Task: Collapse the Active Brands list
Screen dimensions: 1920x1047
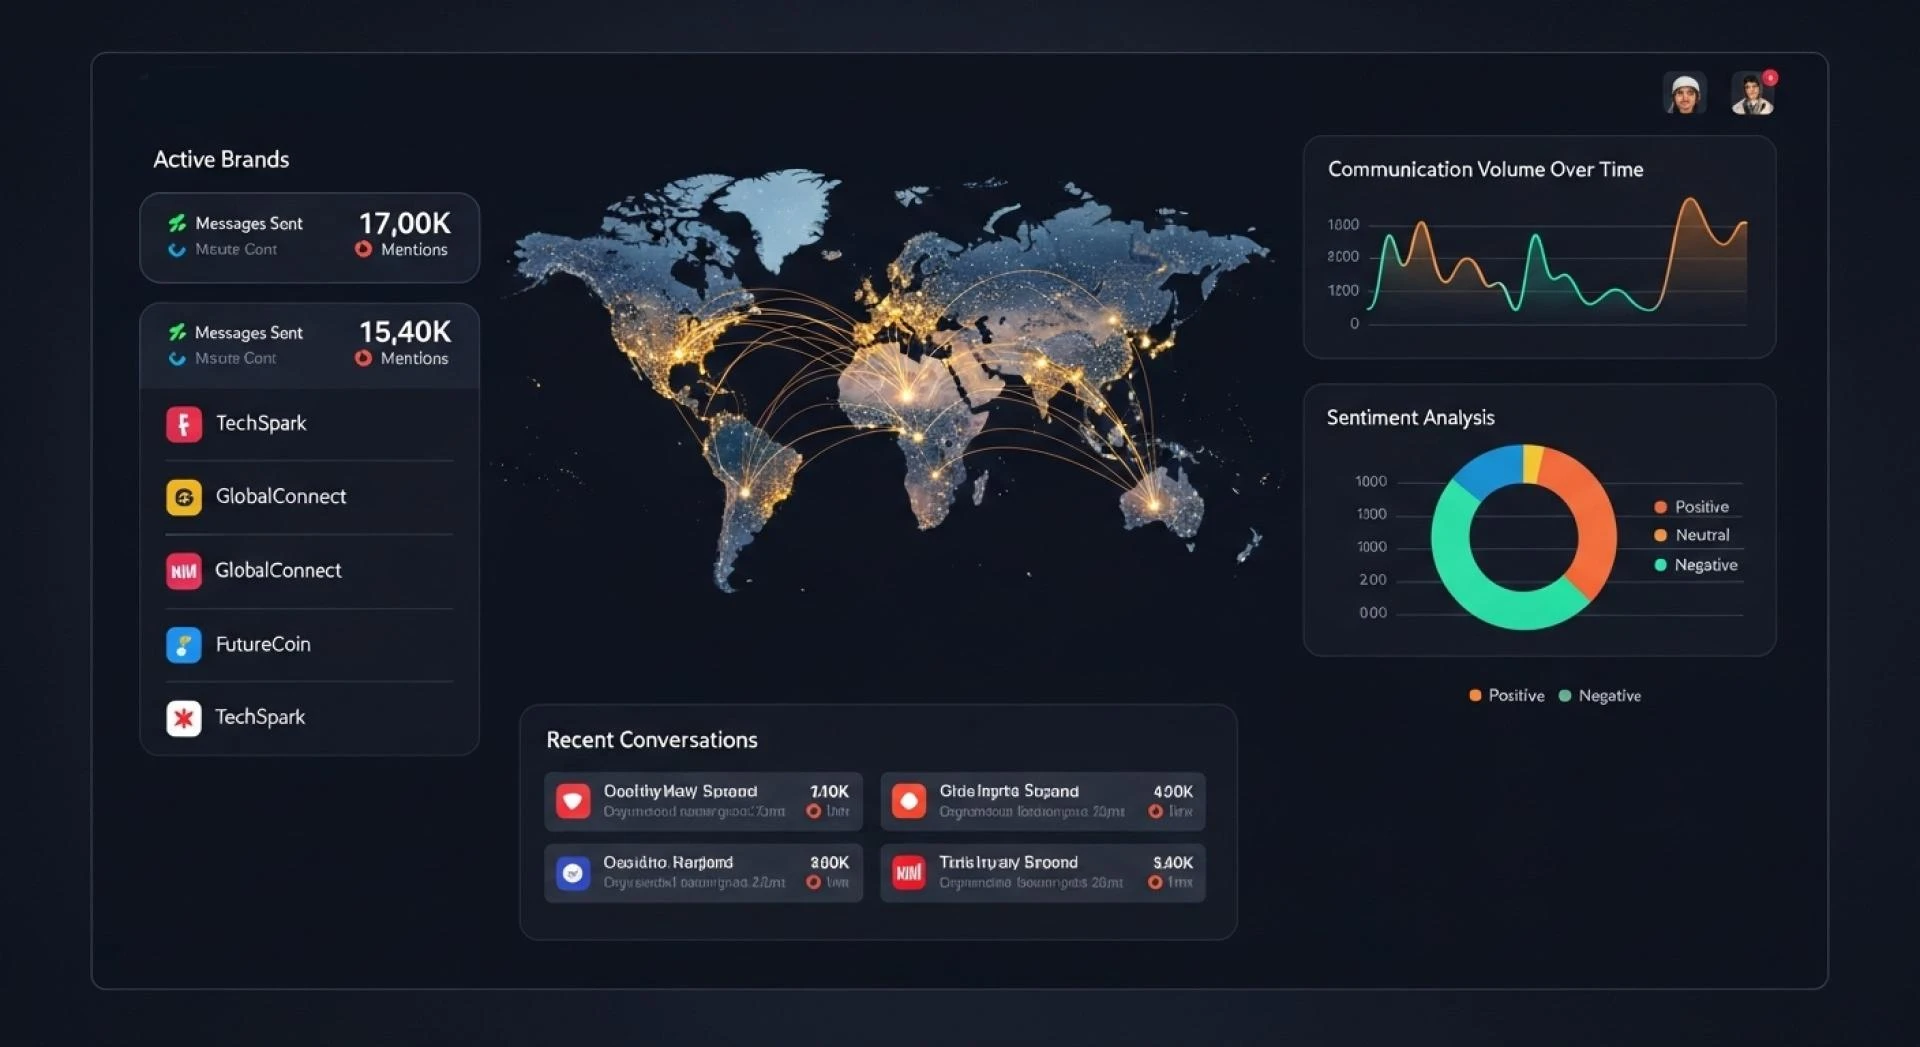Action: pos(221,159)
